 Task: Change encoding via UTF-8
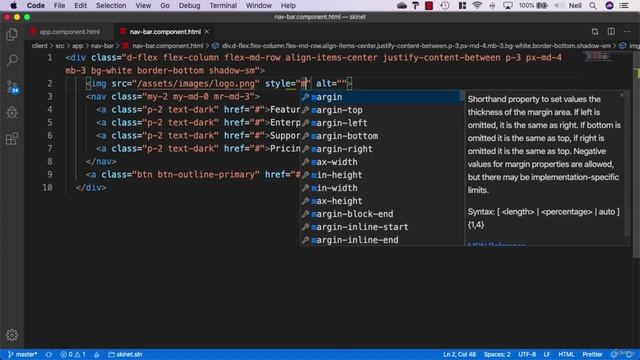(x=527, y=354)
